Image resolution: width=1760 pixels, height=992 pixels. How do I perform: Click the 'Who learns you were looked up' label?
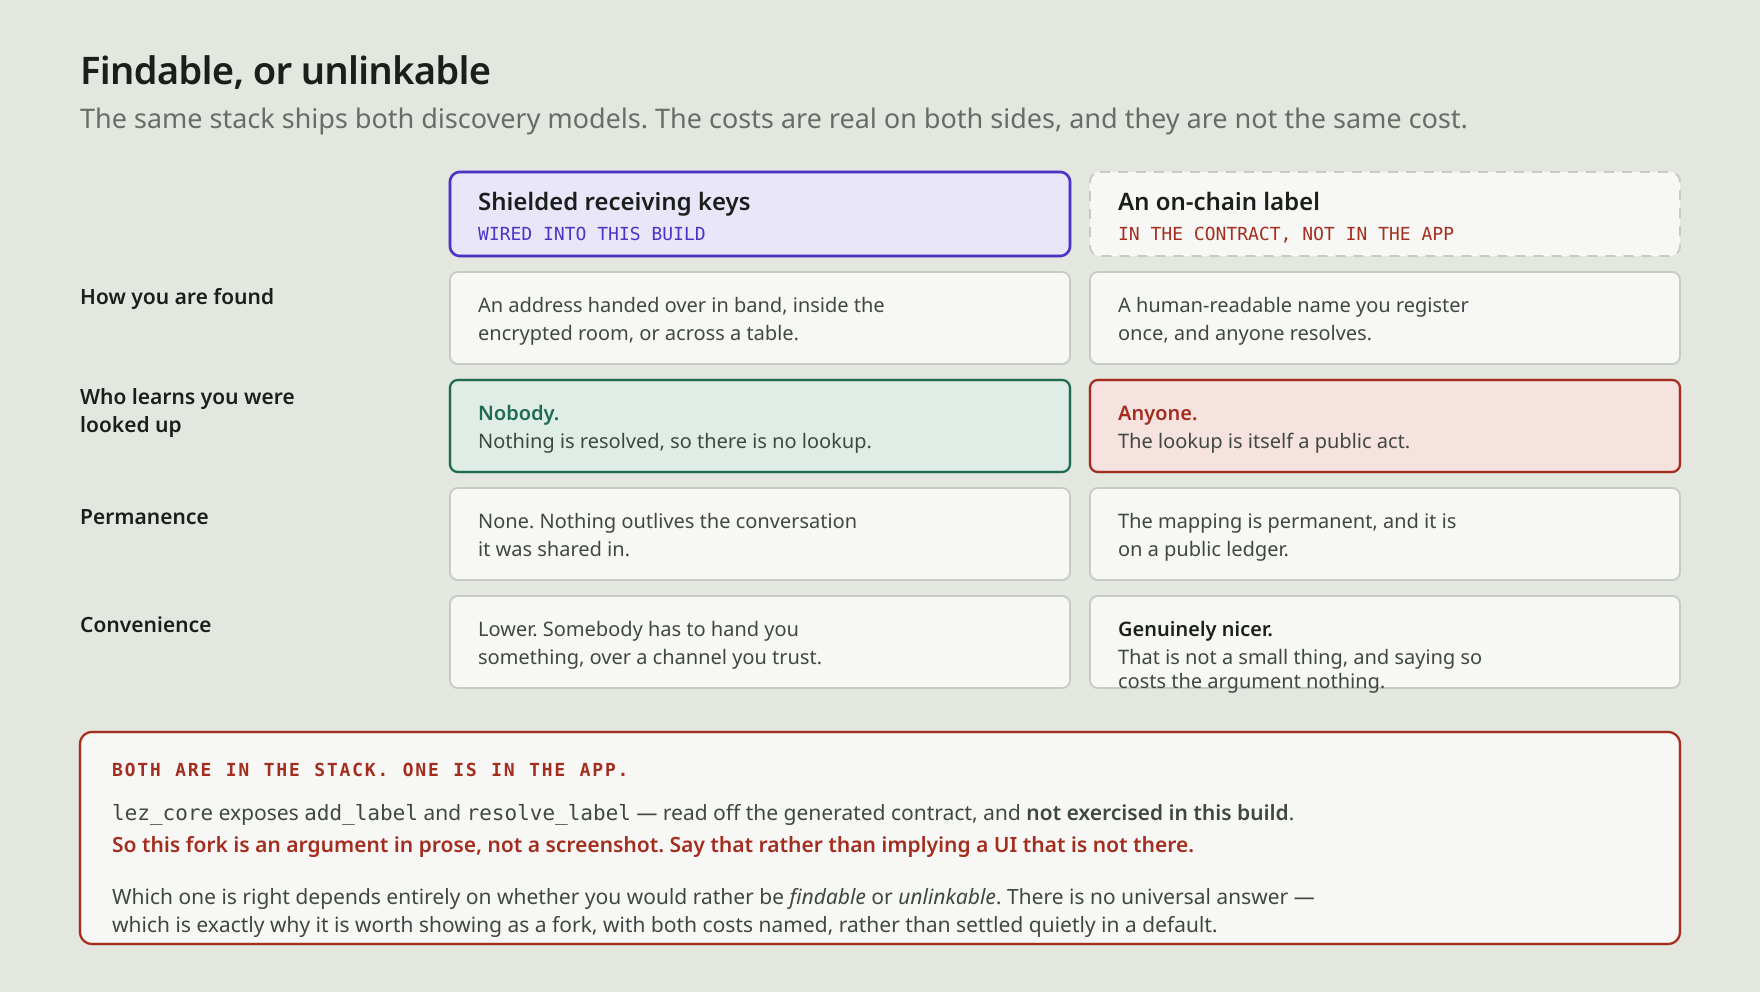(x=187, y=411)
